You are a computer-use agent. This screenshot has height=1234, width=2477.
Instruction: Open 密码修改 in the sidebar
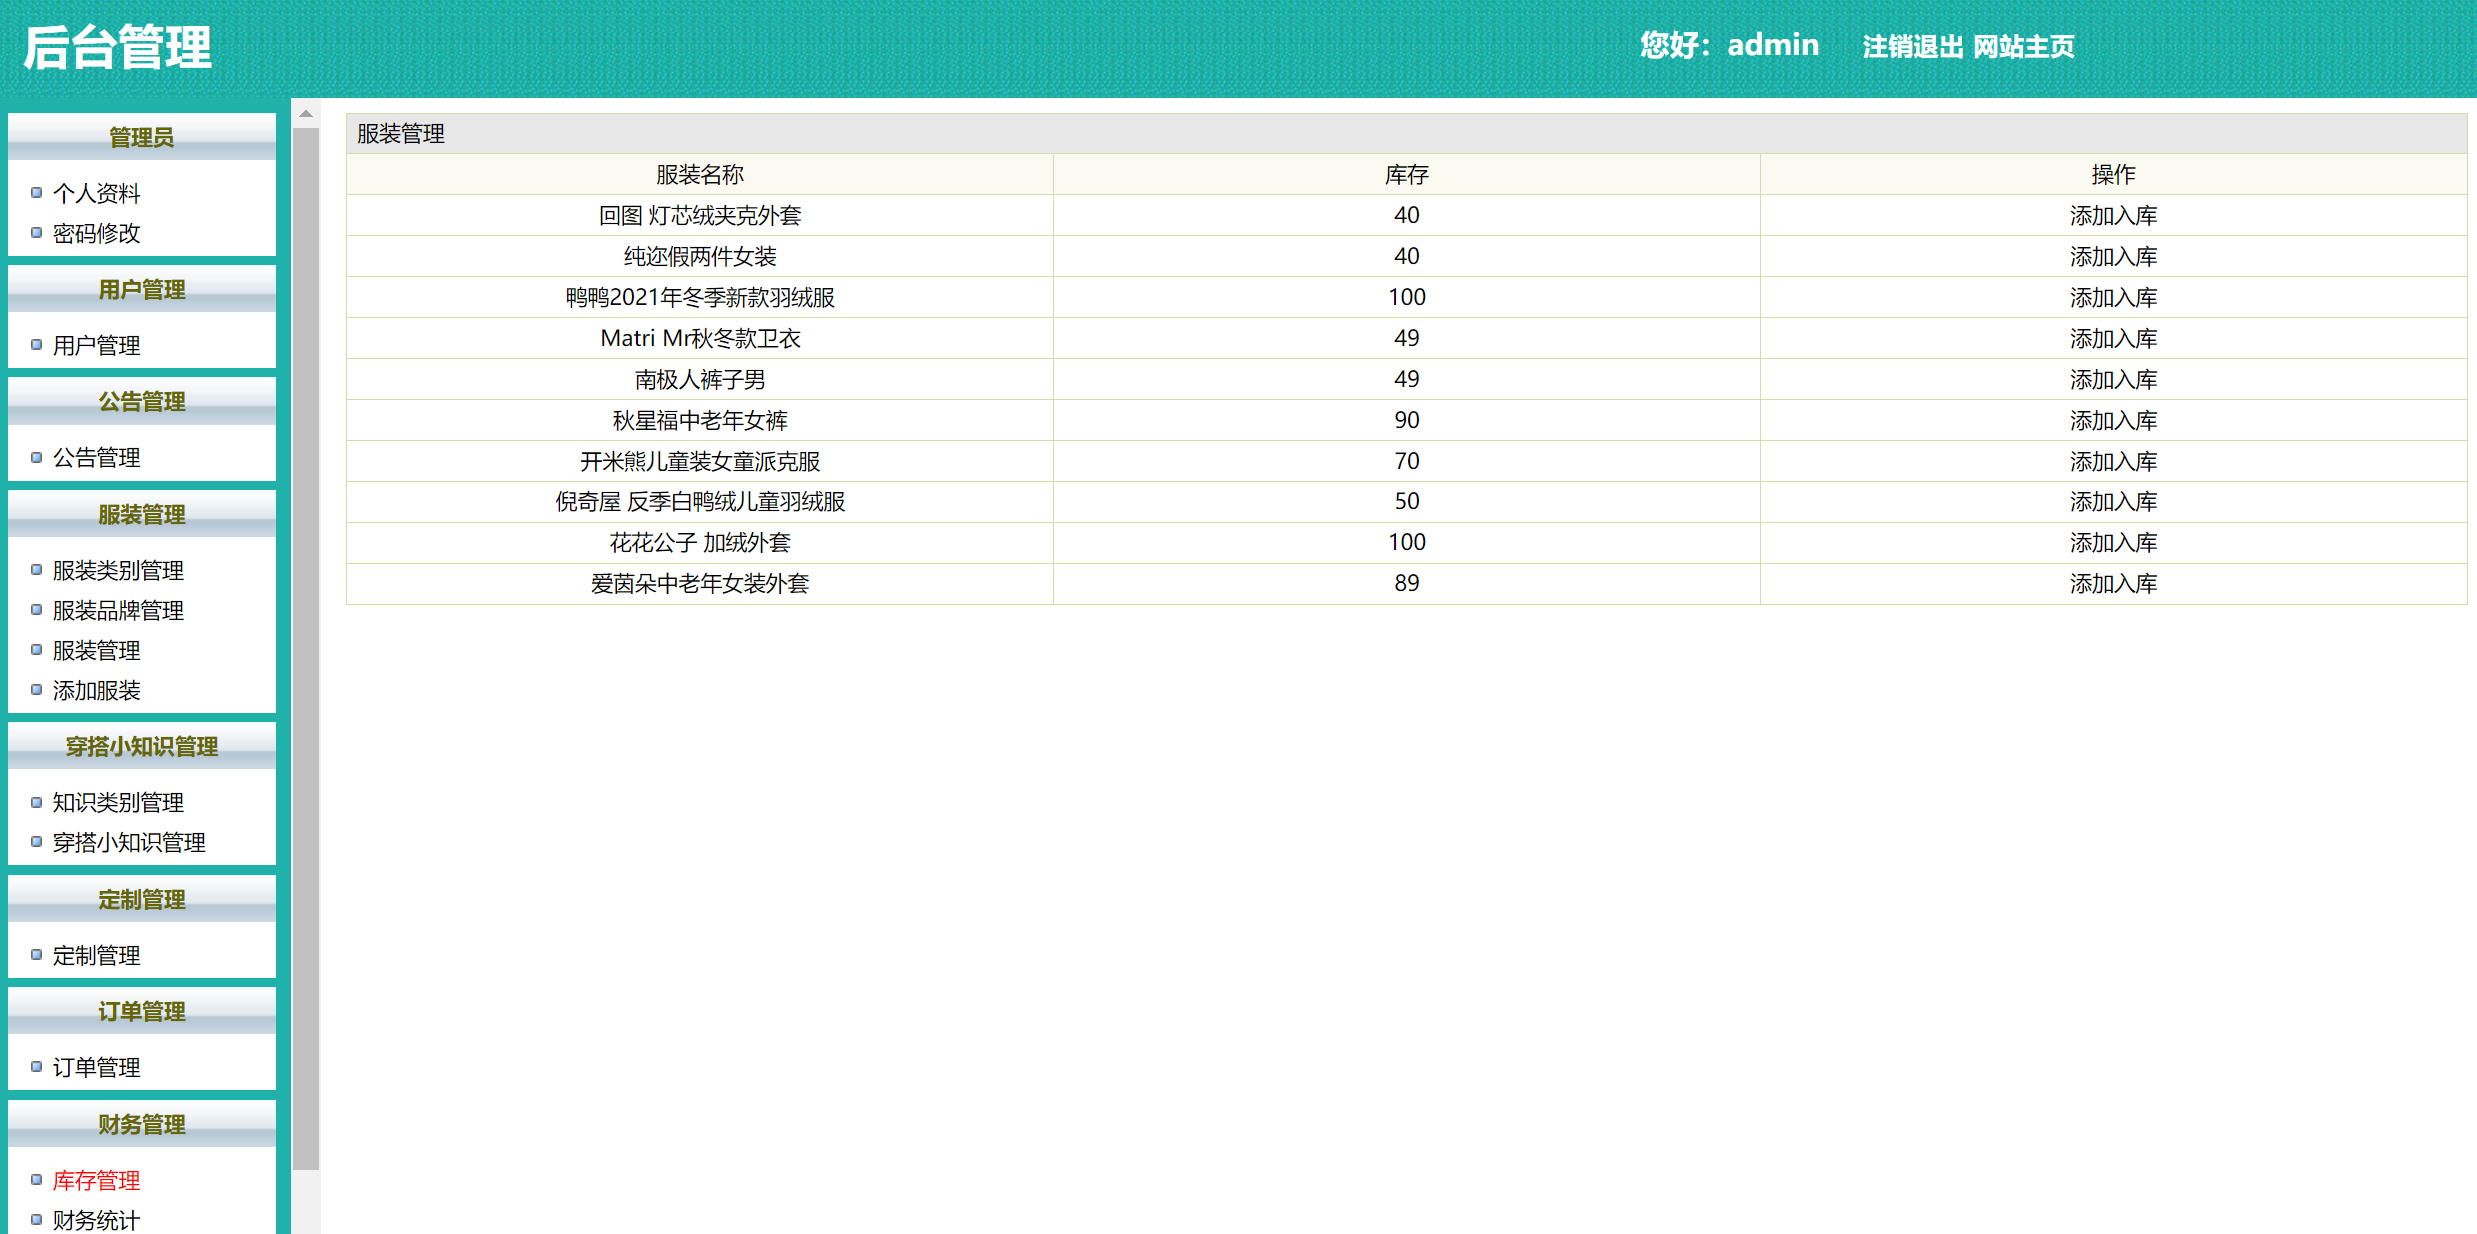coord(96,234)
